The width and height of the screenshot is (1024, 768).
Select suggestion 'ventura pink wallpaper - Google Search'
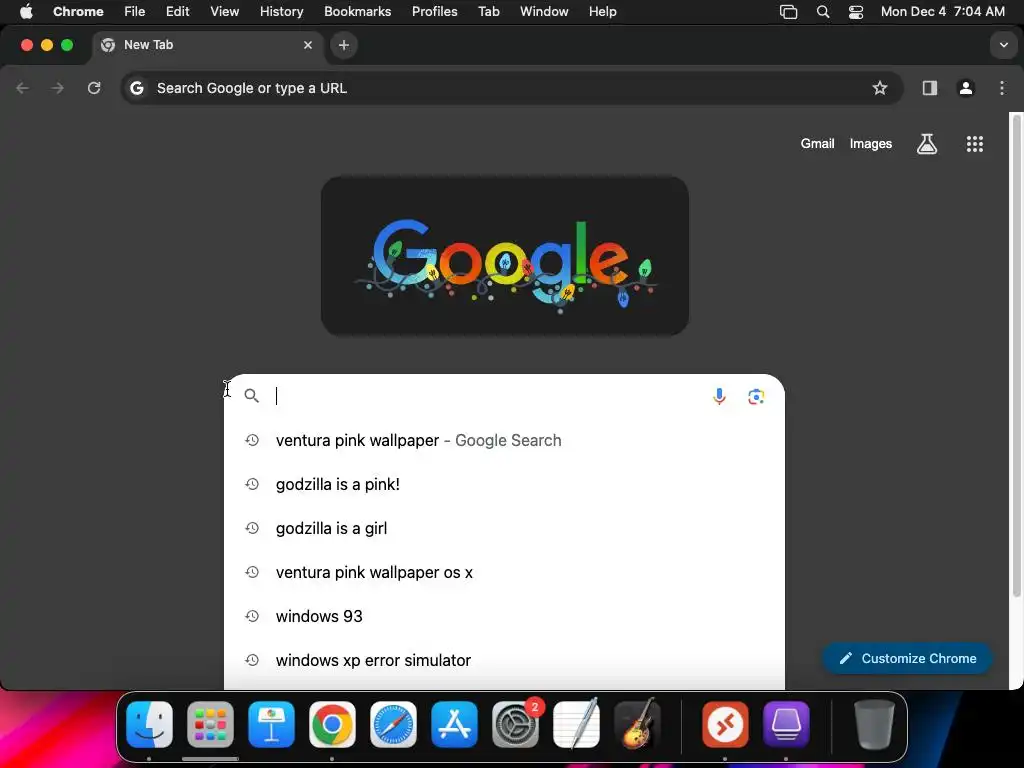504,440
